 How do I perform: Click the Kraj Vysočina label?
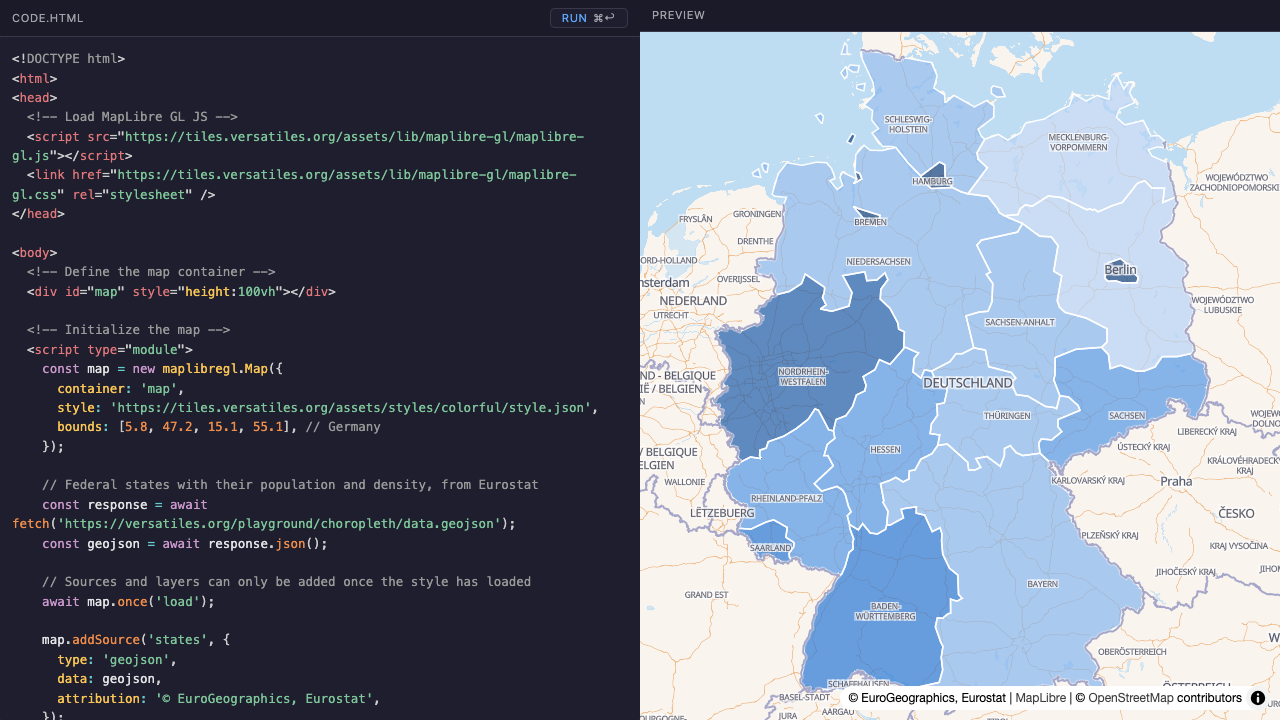pyautogui.click(x=1238, y=546)
